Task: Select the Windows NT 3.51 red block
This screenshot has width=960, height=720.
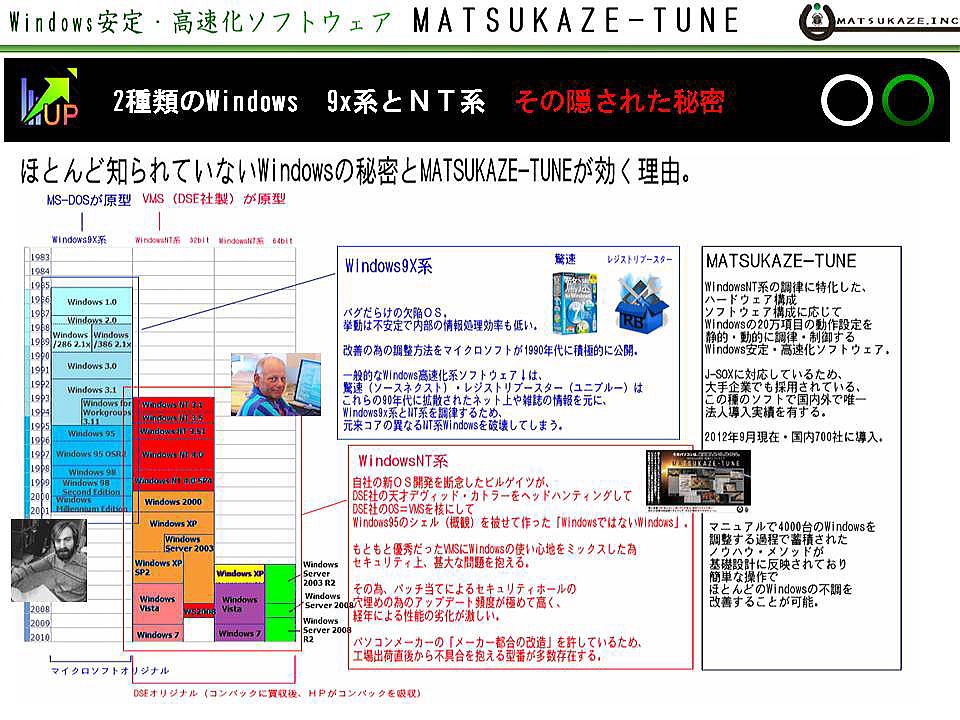Action: [x=173, y=432]
